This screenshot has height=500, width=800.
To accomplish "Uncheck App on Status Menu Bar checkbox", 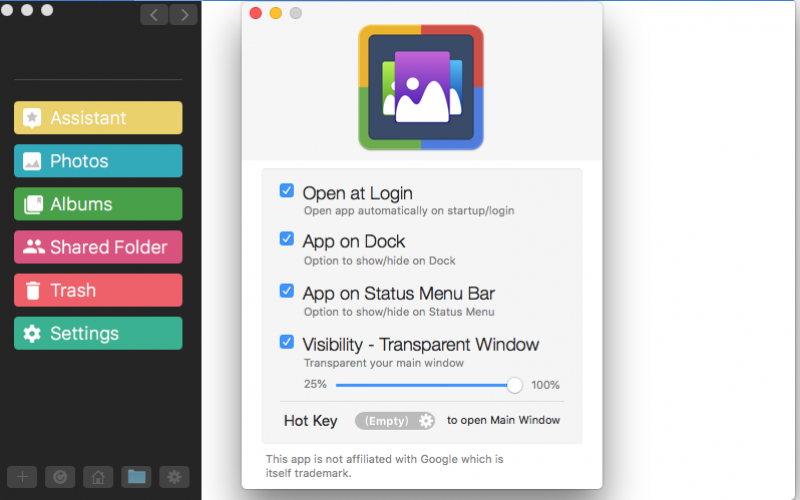I will click(287, 291).
